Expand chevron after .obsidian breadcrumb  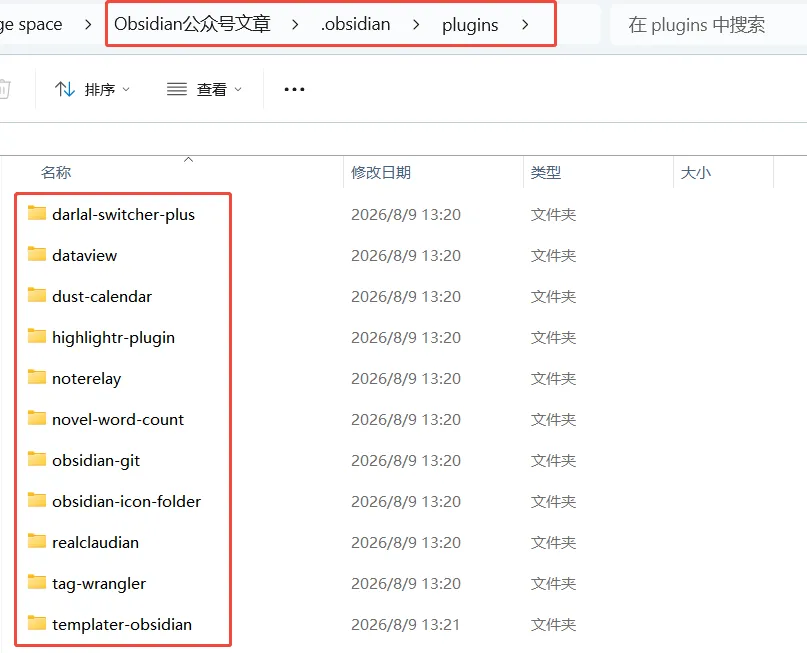[416, 24]
